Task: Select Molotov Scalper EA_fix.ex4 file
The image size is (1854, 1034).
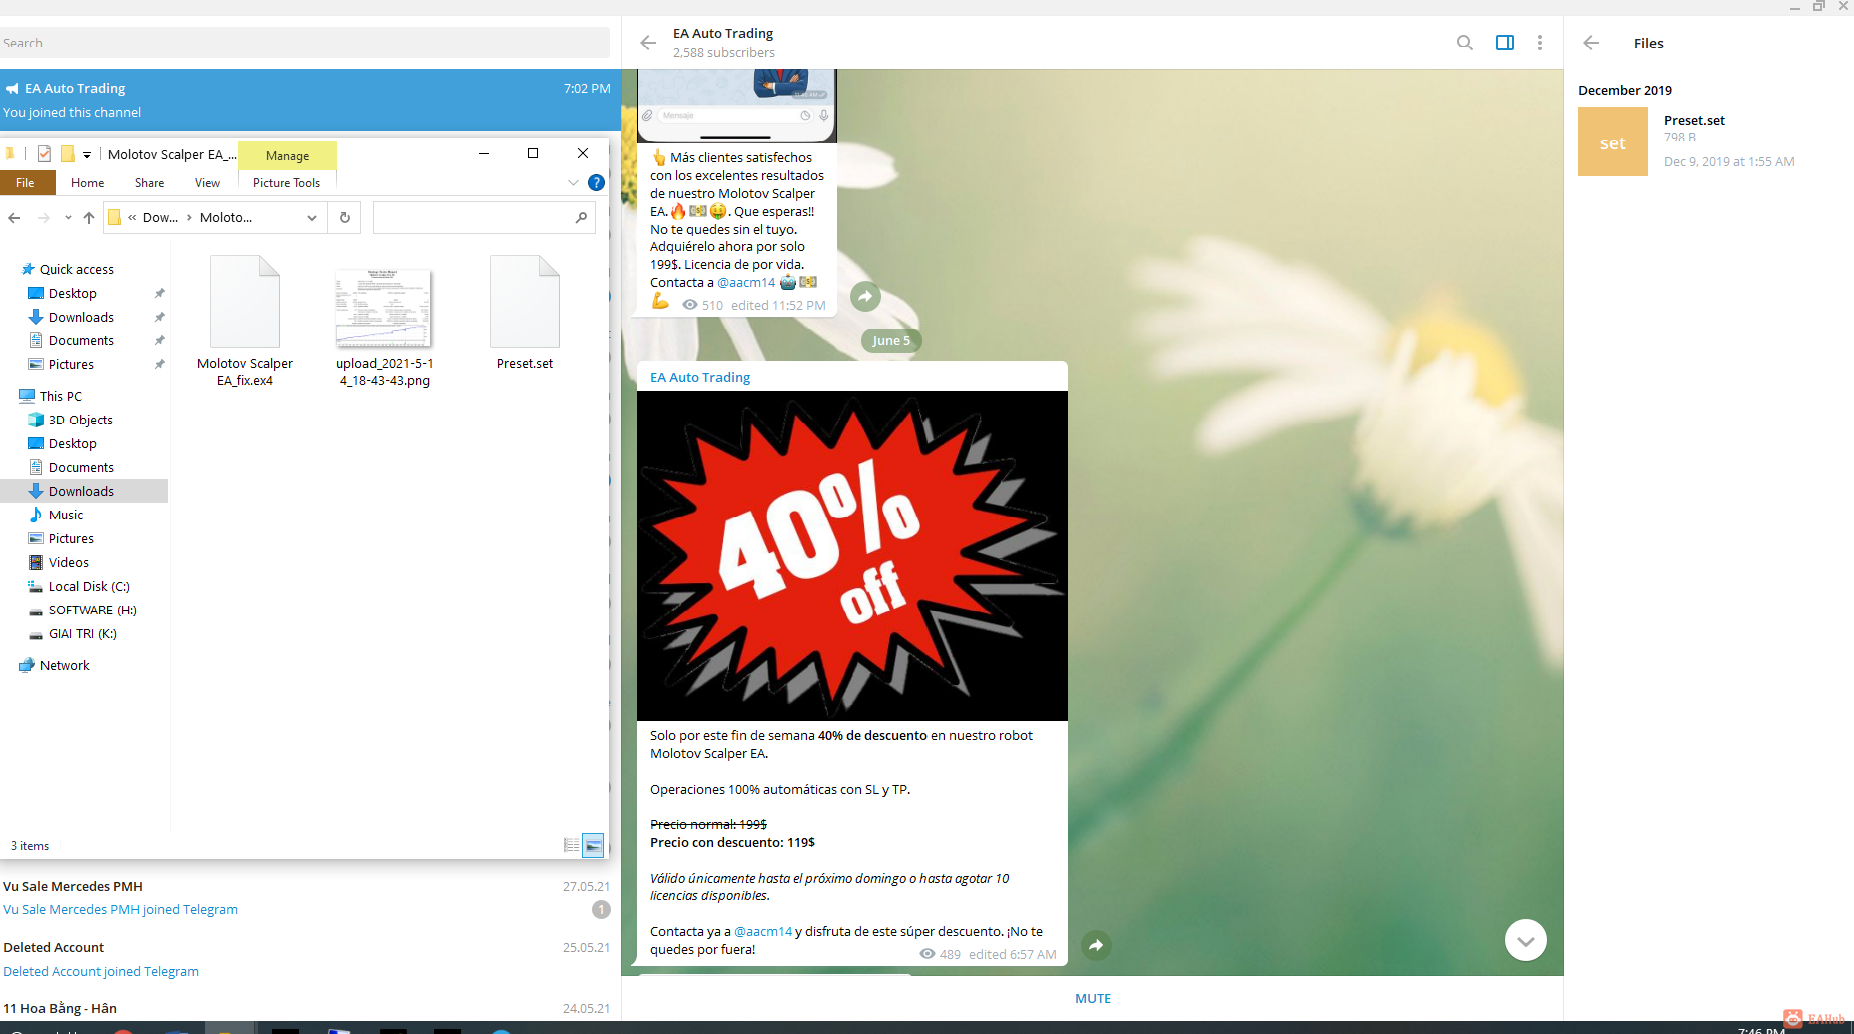Action: (245, 322)
